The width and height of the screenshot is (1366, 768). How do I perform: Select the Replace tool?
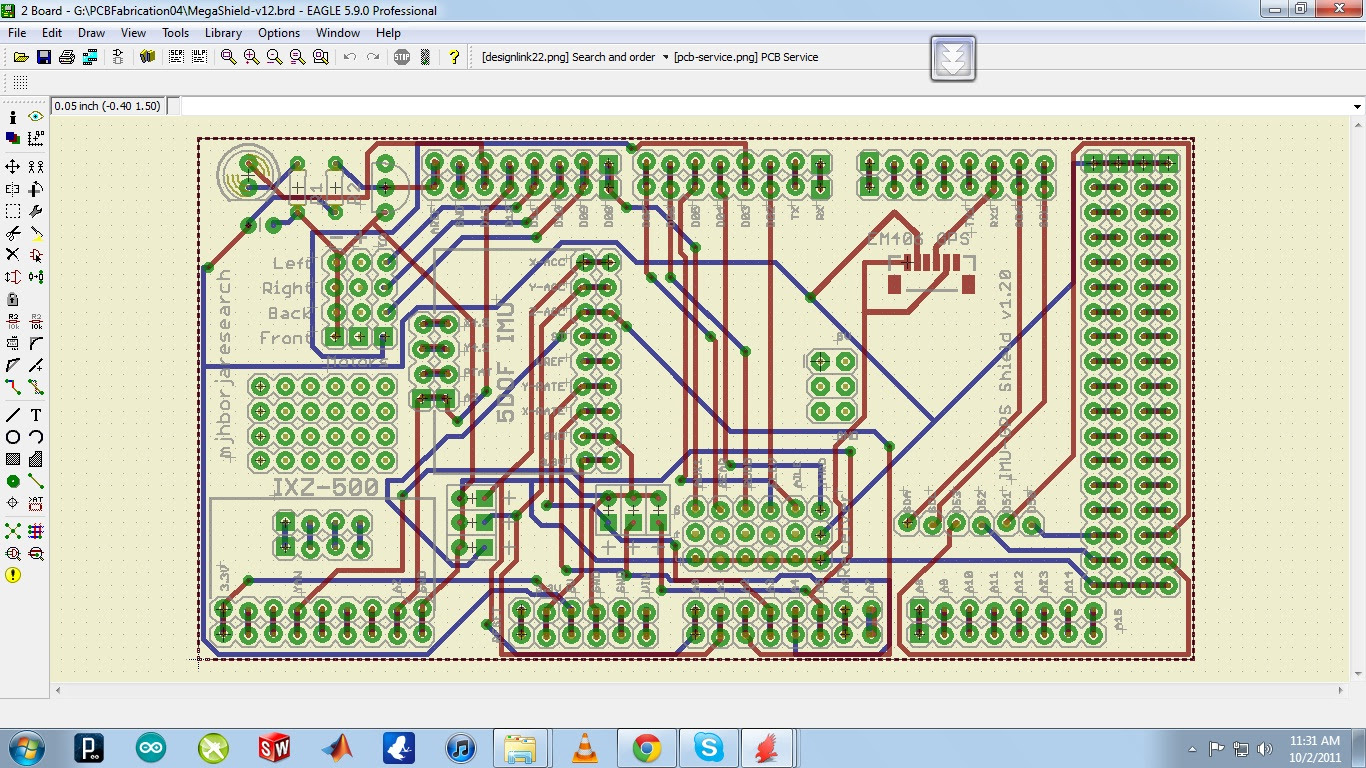pyautogui.click(x=36, y=277)
